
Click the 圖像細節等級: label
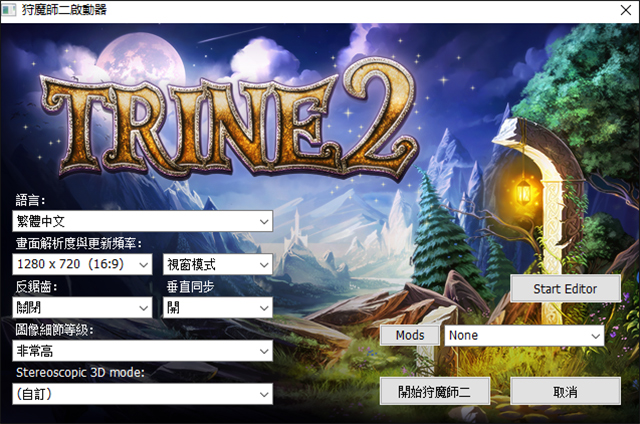[x=54, y=330]
